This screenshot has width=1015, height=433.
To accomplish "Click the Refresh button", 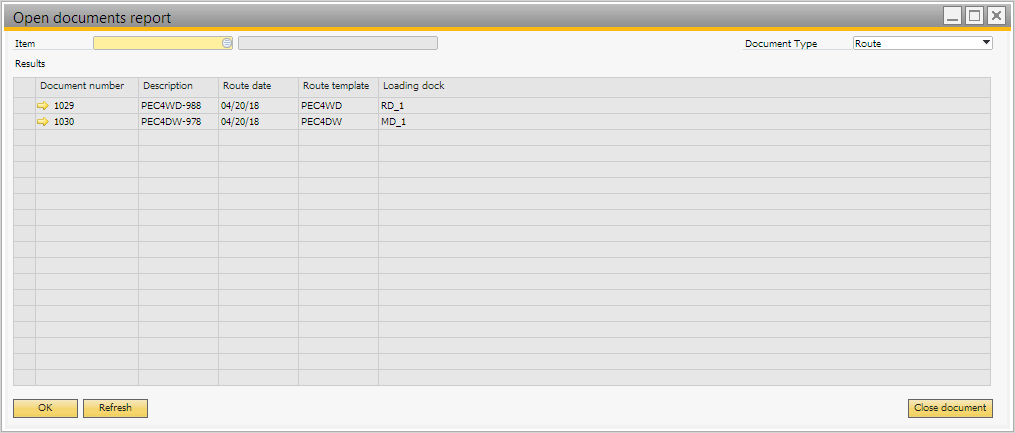I will pos(115,408).
